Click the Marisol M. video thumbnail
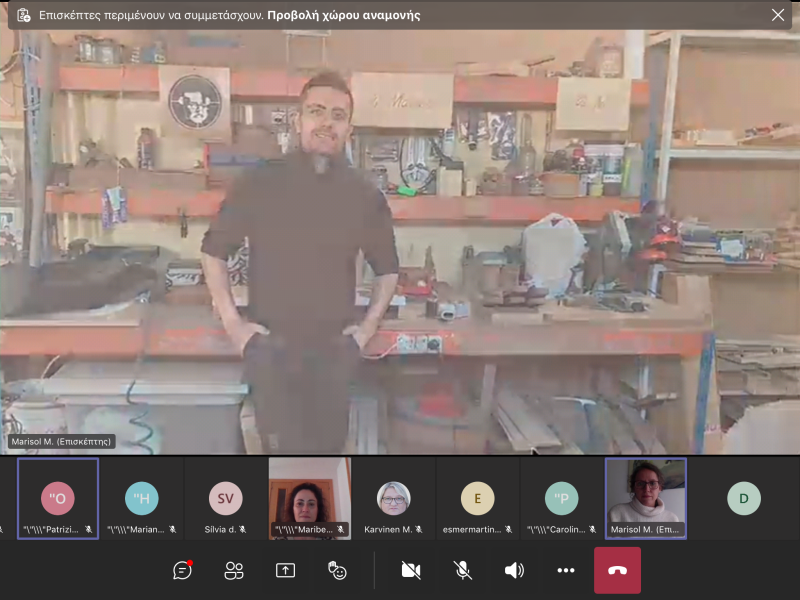The height and width of the screenshot is (600, 800). (x=646, y=497)
